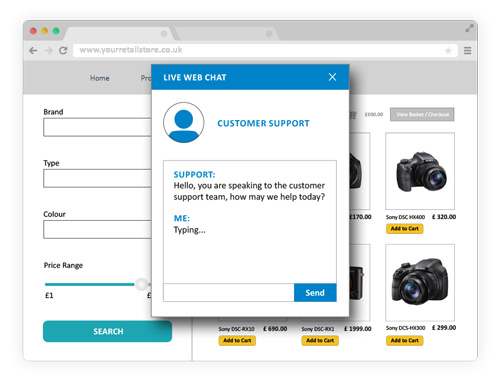Click the £ 1999.00 price text
Screen dimensions: 500x384
pyautogui.click(x=358, y=329)
